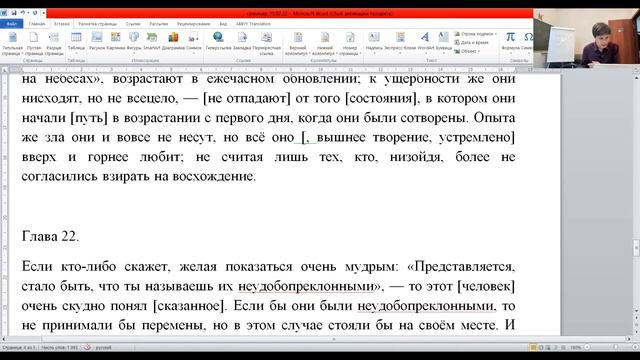This screenshot has height=360, width=640.
Task: Click the zoom percentage in status bar
Action: pyautogui.click(x=576, y=348)
